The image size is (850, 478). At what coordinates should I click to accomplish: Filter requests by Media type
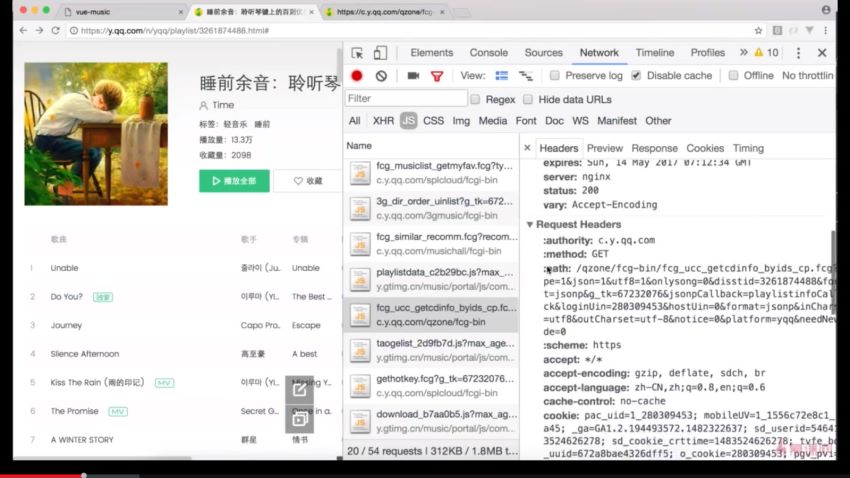click(493, 121)
